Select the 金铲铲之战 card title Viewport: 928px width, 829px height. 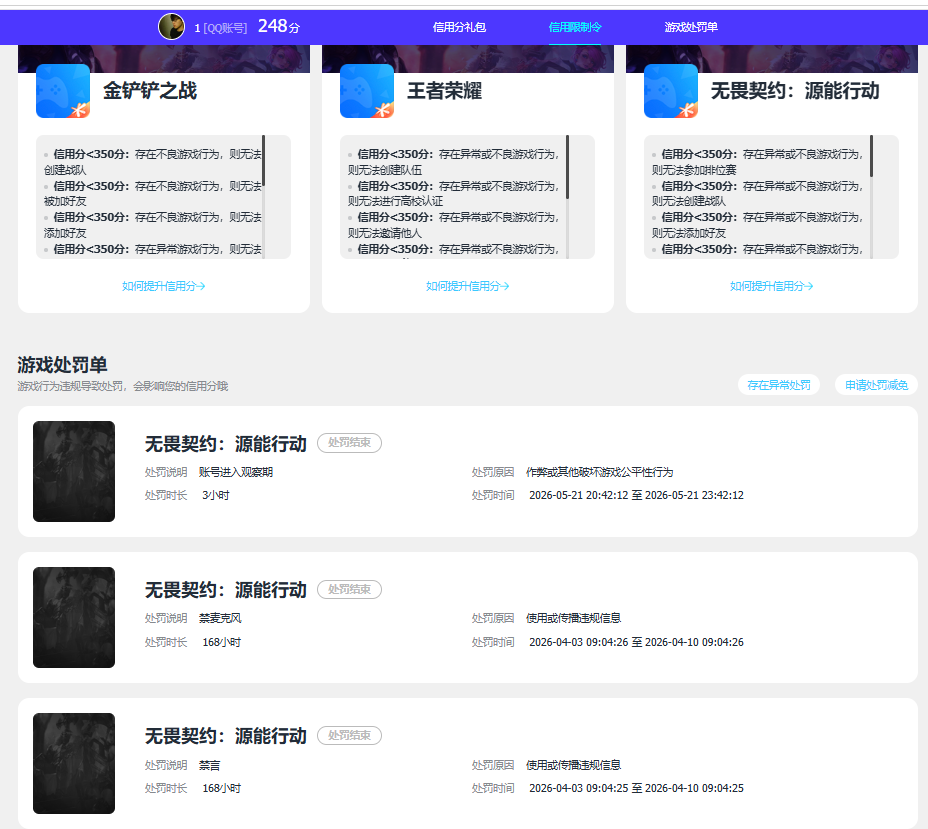[150, 91]
